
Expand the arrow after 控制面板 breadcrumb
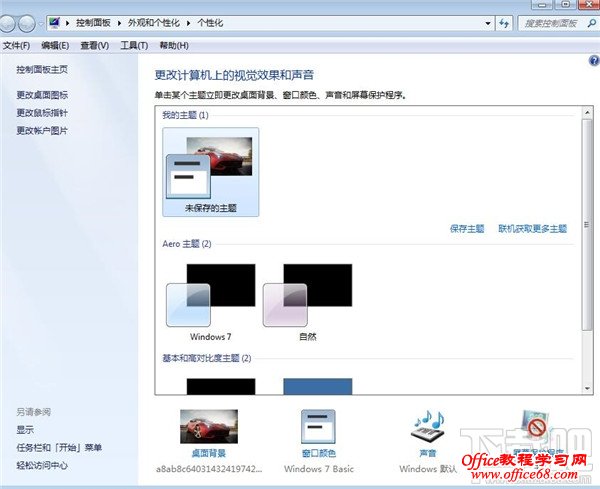coord(119,23)
